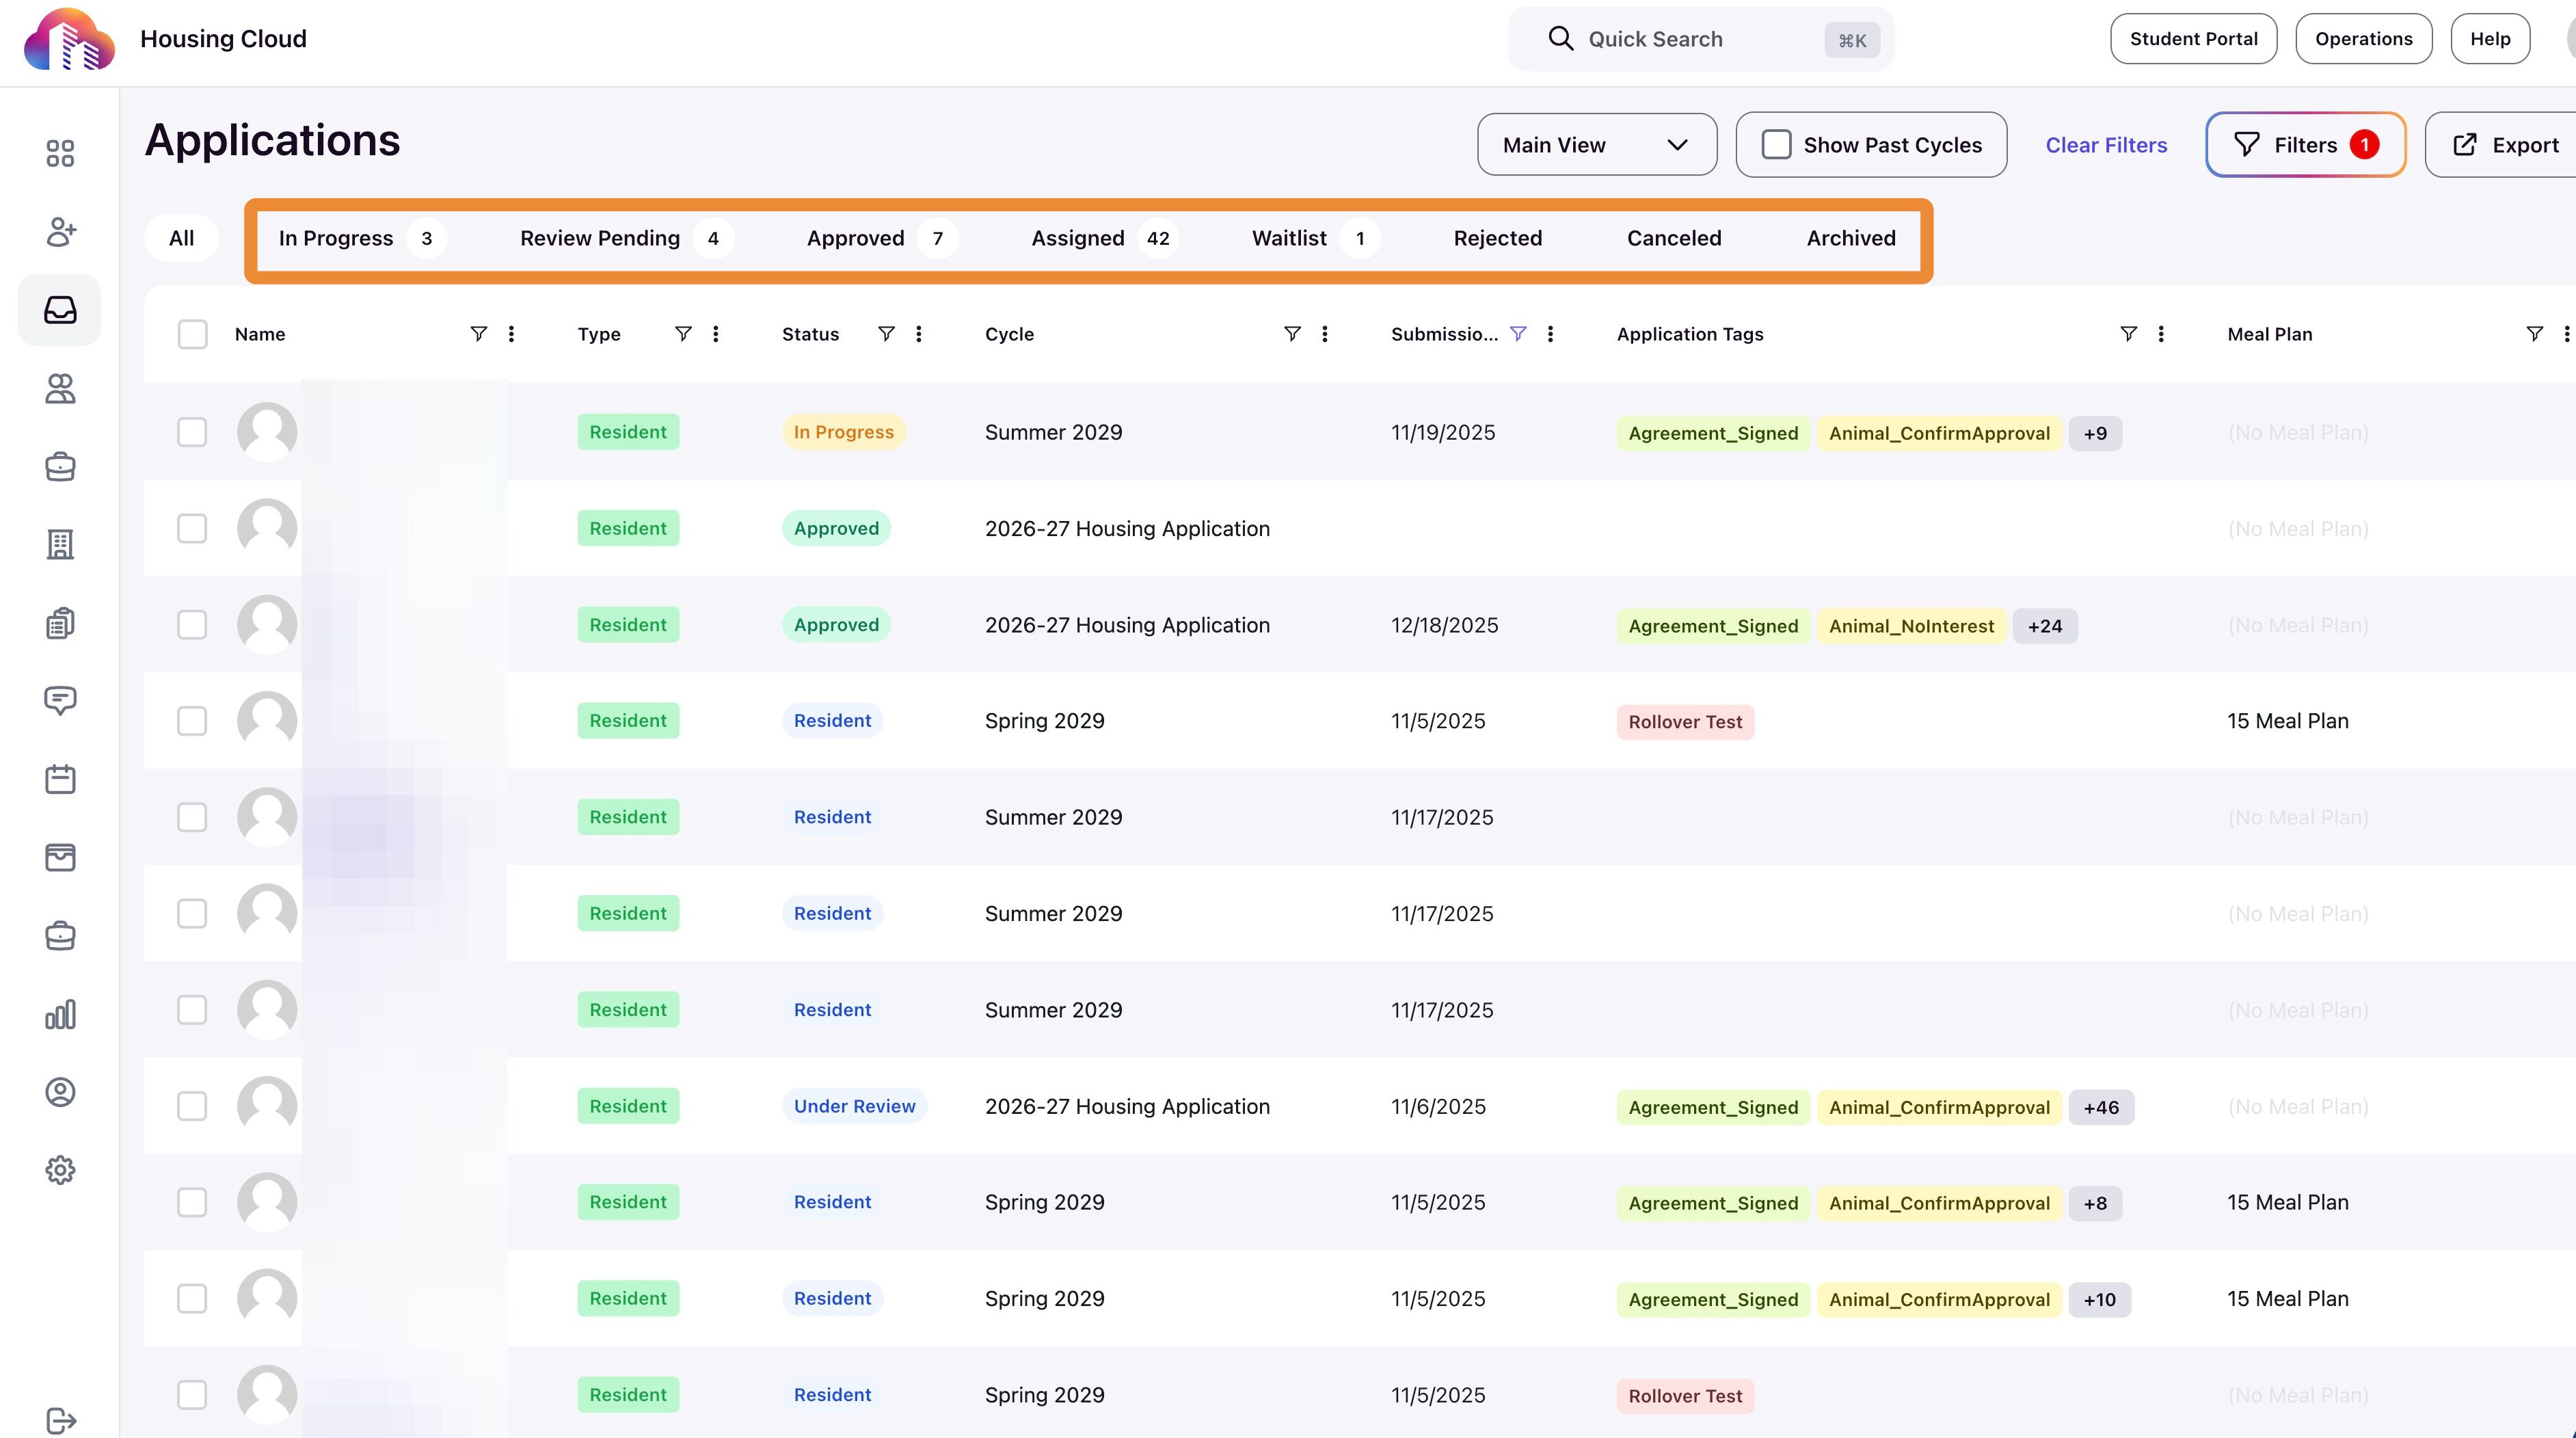
Task: Open the dashboard grid icon in sidebar
Action: 60,153
